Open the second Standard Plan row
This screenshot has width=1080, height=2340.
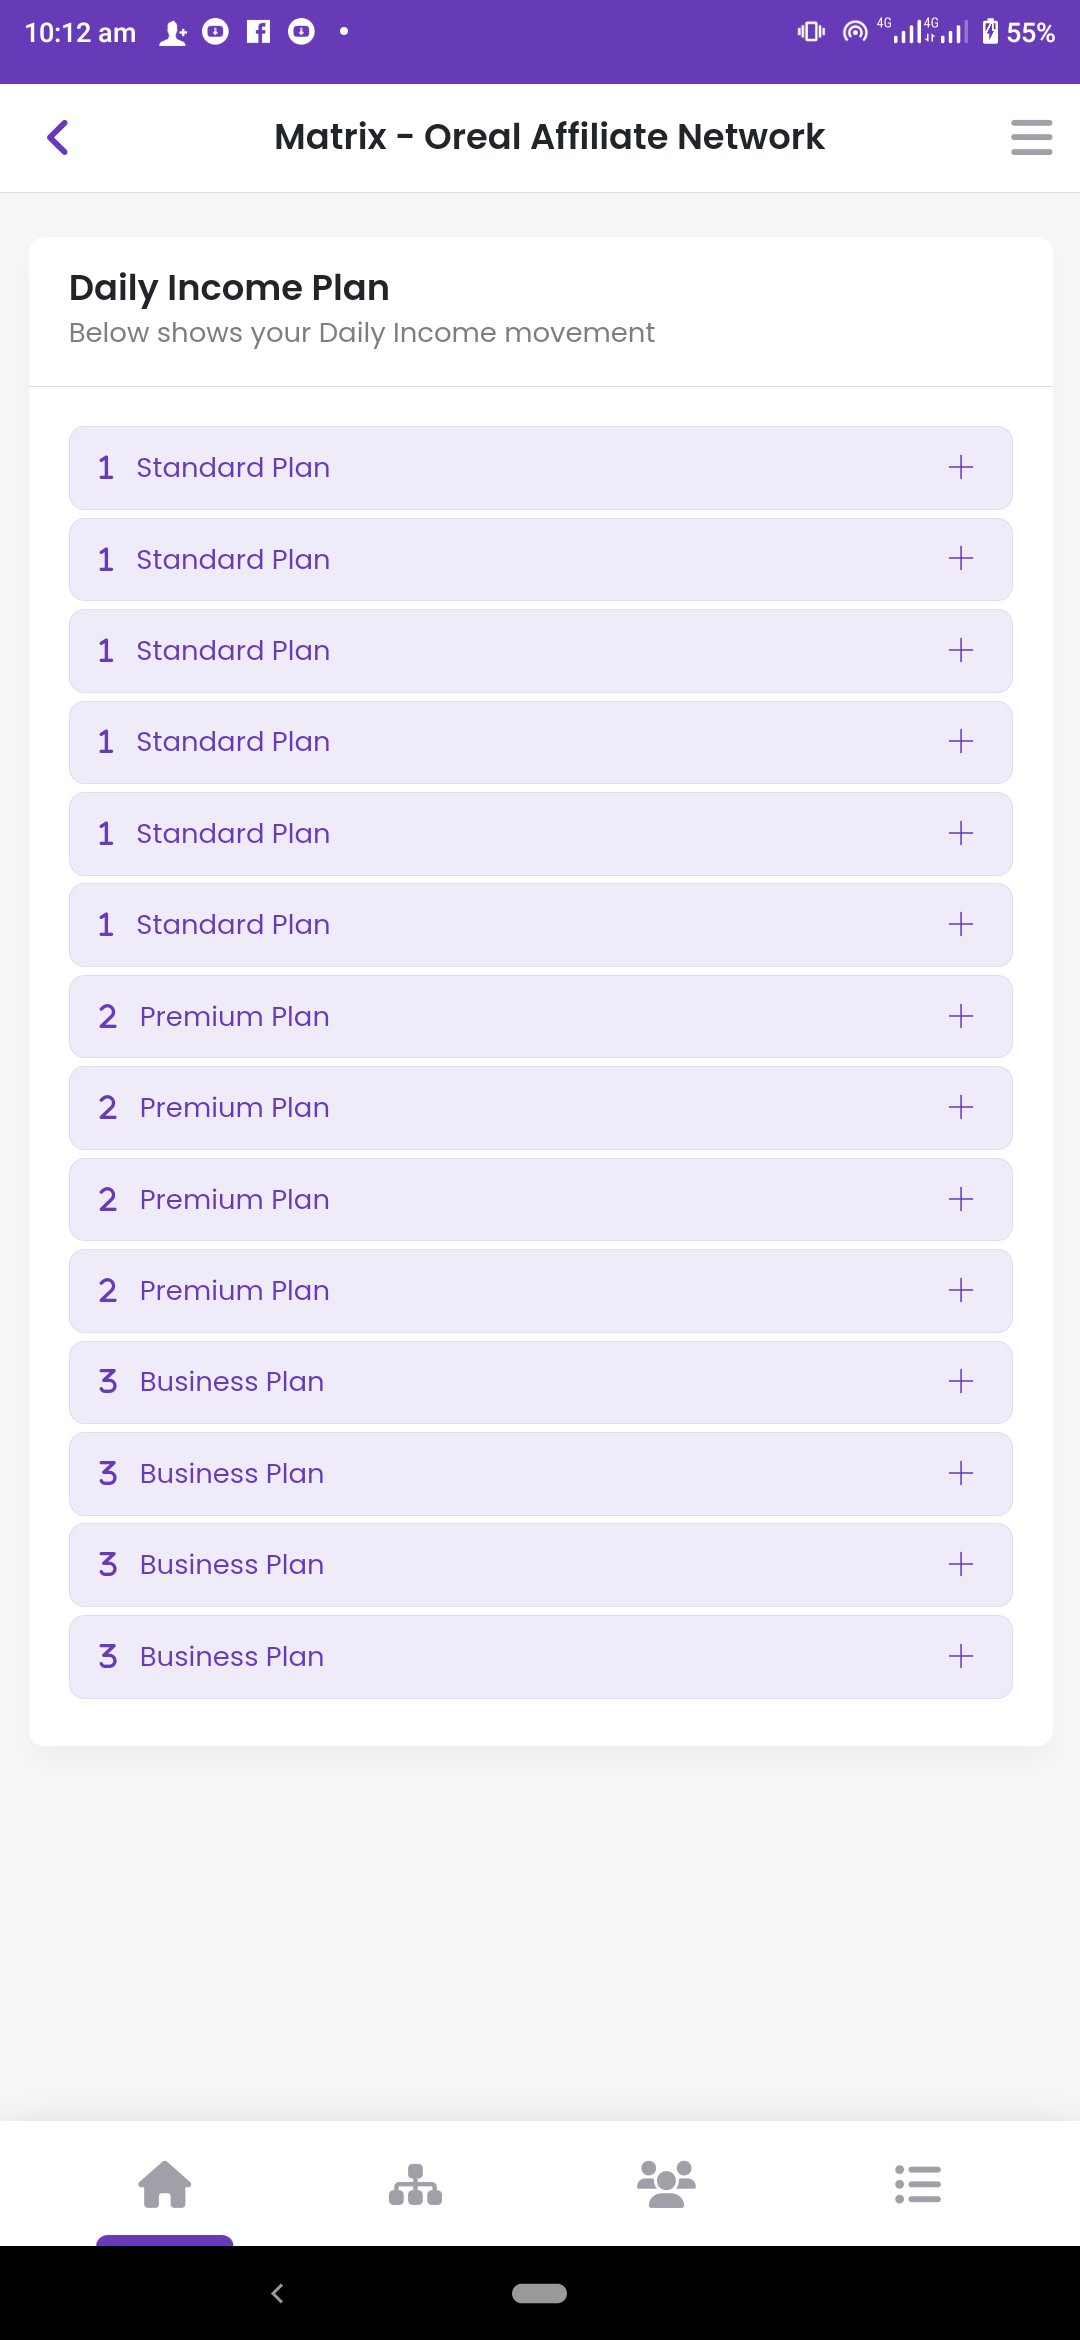point(540,559)
